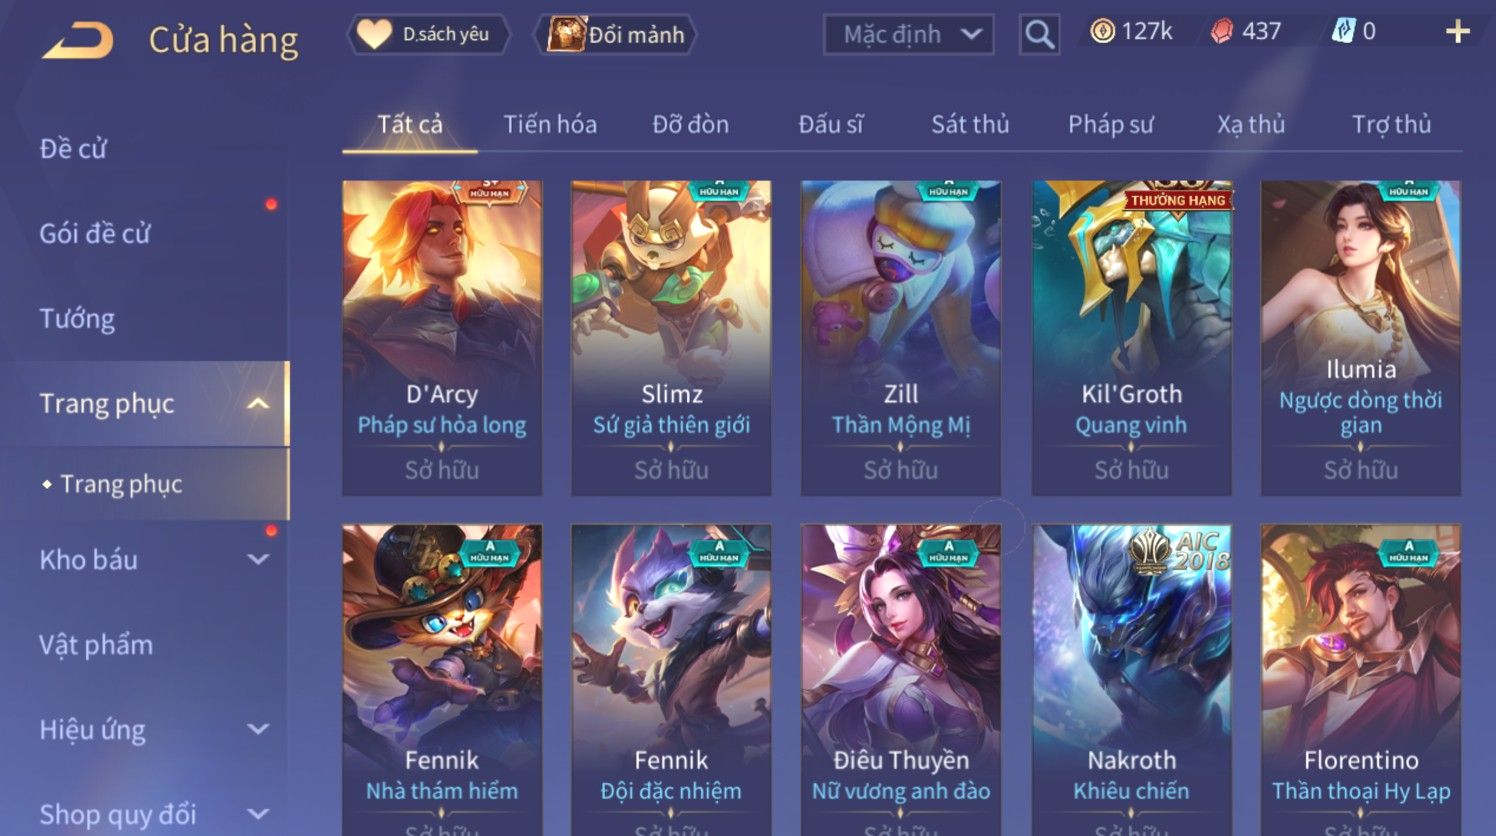Screen dimensions: 1496x836
Task: Open Gói đề cử in sidebar
Action: pos(95,234)
